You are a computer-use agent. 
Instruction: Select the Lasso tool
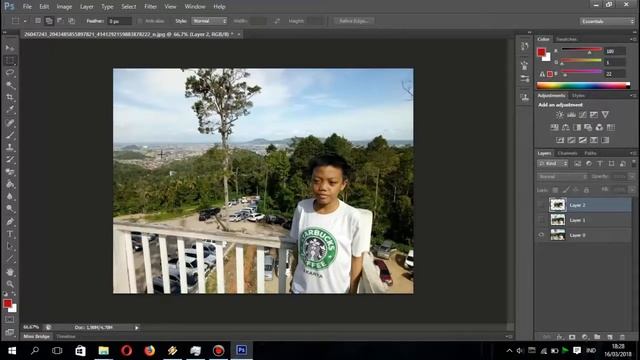[x=10, y=73]
